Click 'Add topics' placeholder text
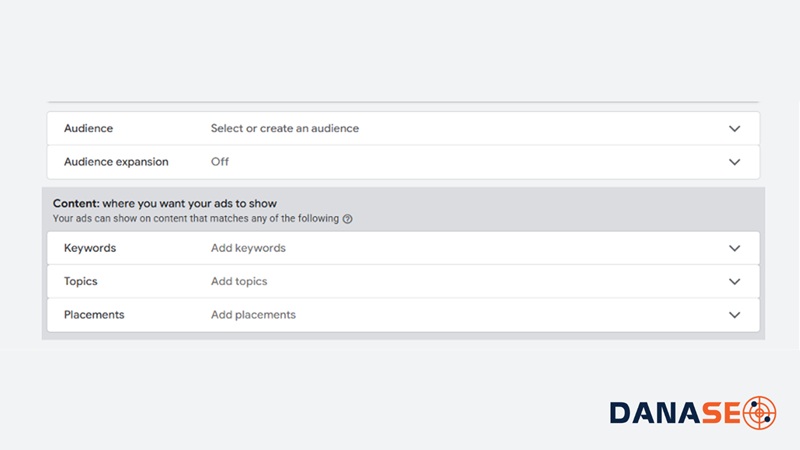Image resolution: width=800 pixels, height=450 pixels. point(239,281)
